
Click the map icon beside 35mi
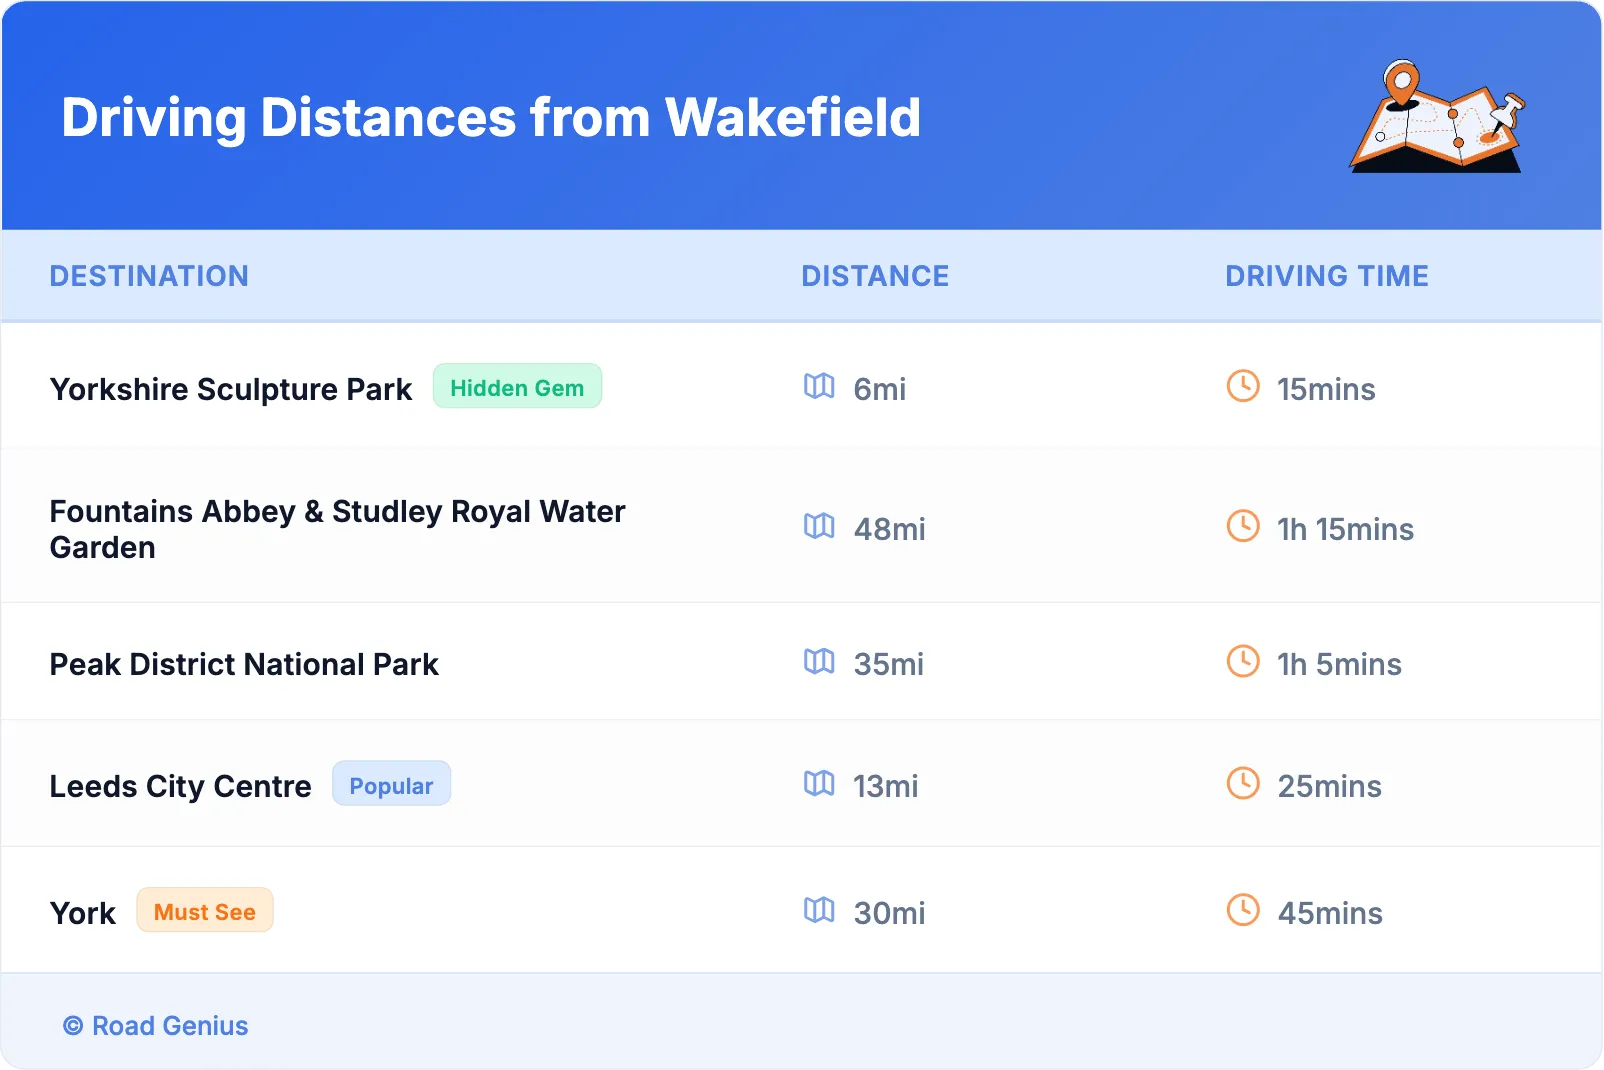(x=819, y=661)
